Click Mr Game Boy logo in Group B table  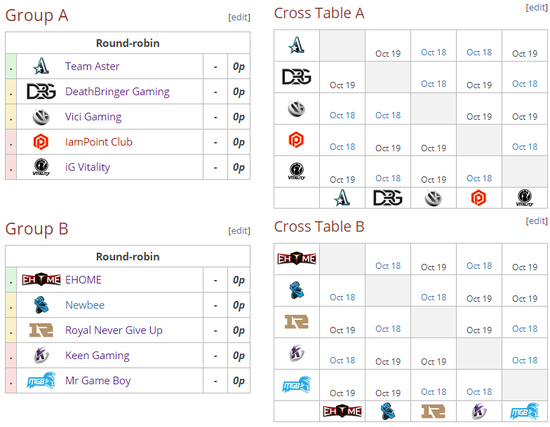coord(41,380)
